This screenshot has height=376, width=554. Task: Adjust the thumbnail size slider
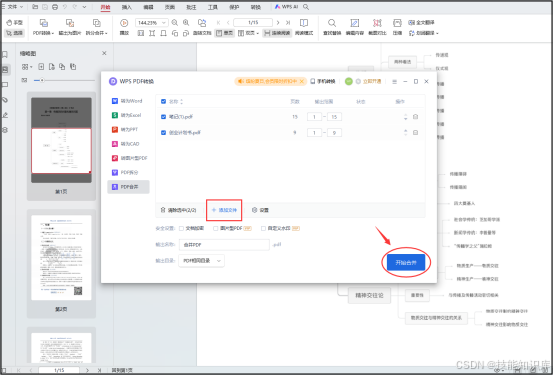tap(42, 81)
